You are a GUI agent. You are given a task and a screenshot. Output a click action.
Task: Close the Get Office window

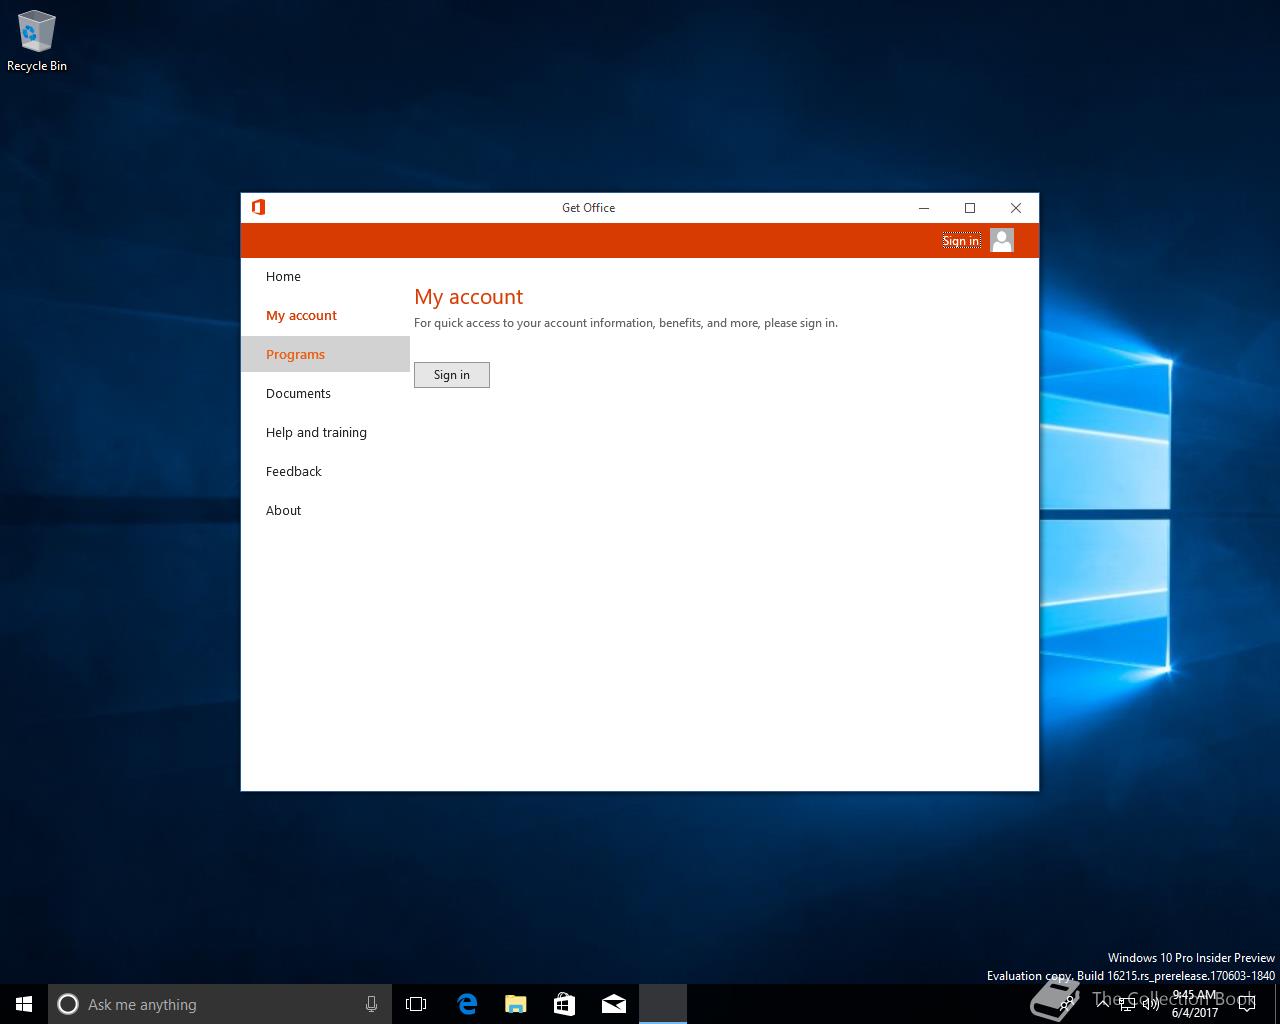tap(1016, 208)
